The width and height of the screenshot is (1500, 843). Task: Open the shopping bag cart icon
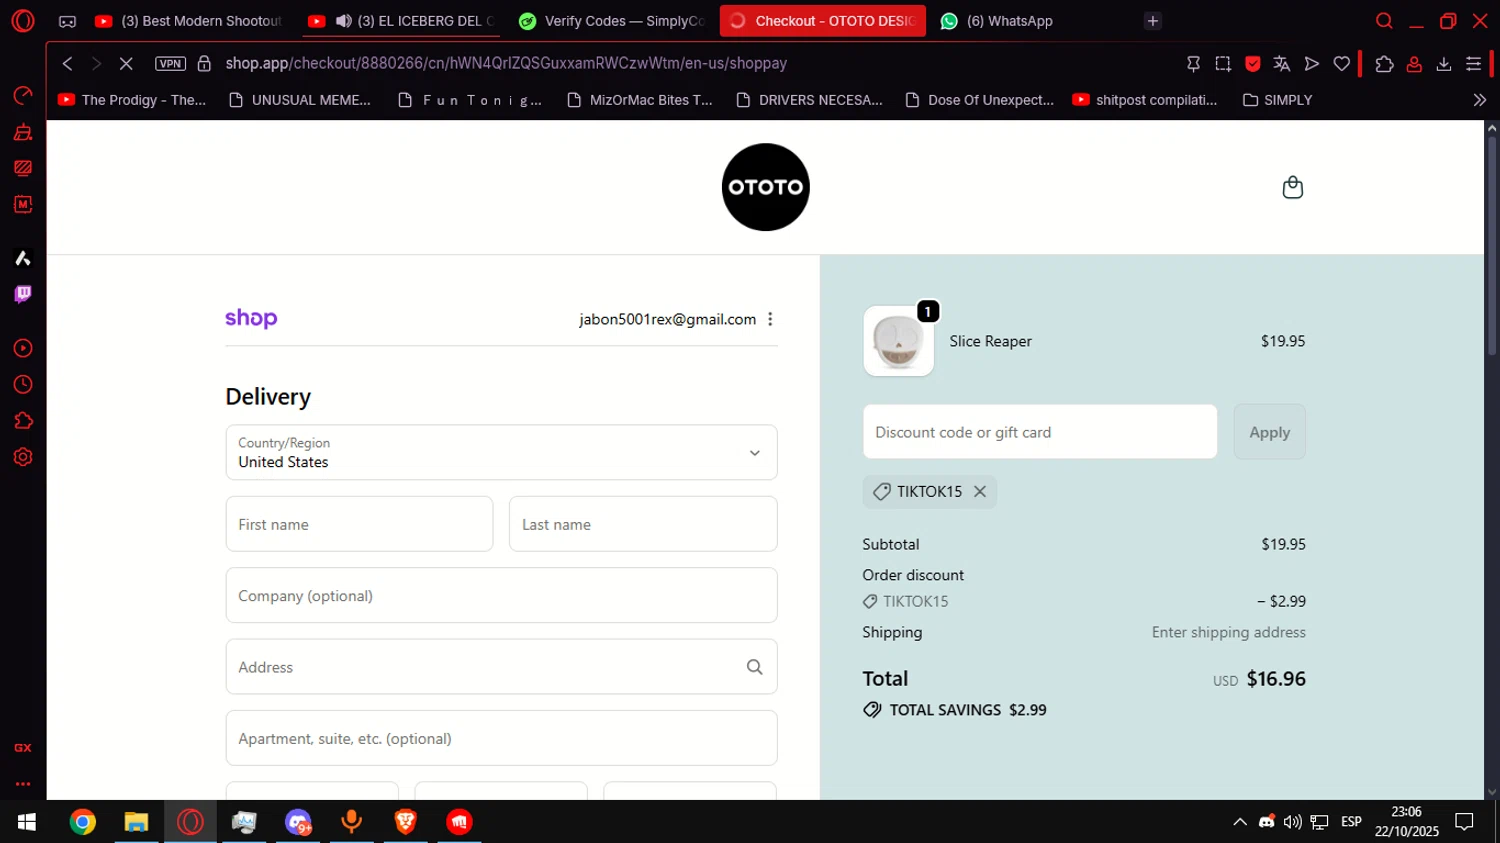[1292, 187]
